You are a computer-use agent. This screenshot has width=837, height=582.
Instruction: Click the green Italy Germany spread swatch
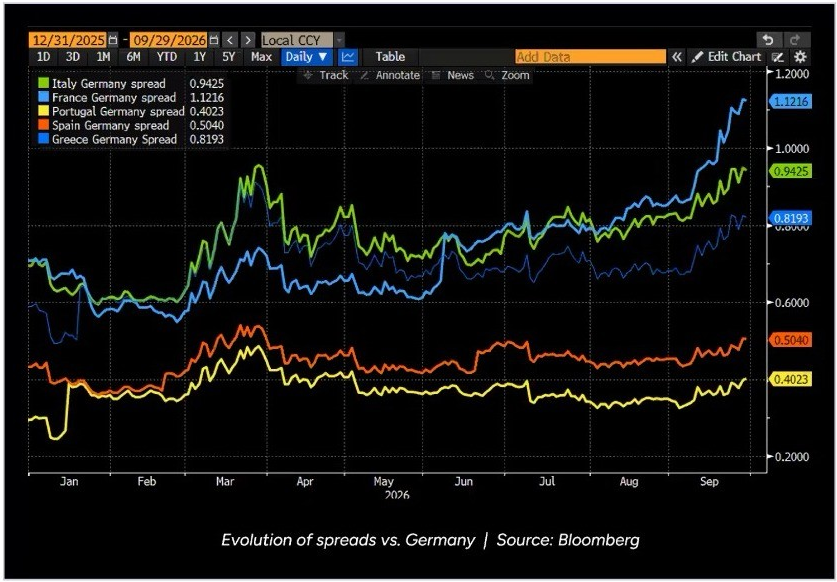43,83
